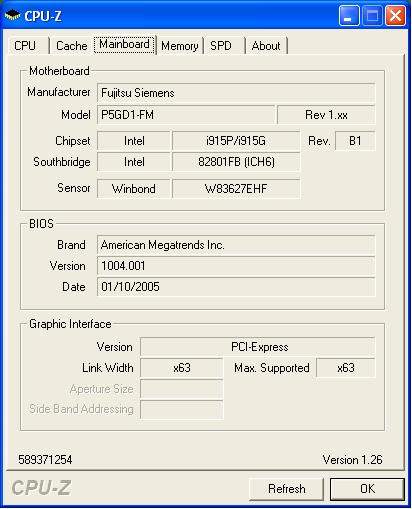Click the Winbond sensor vendor field
This screenshot has height=509, width=412.
134,189
